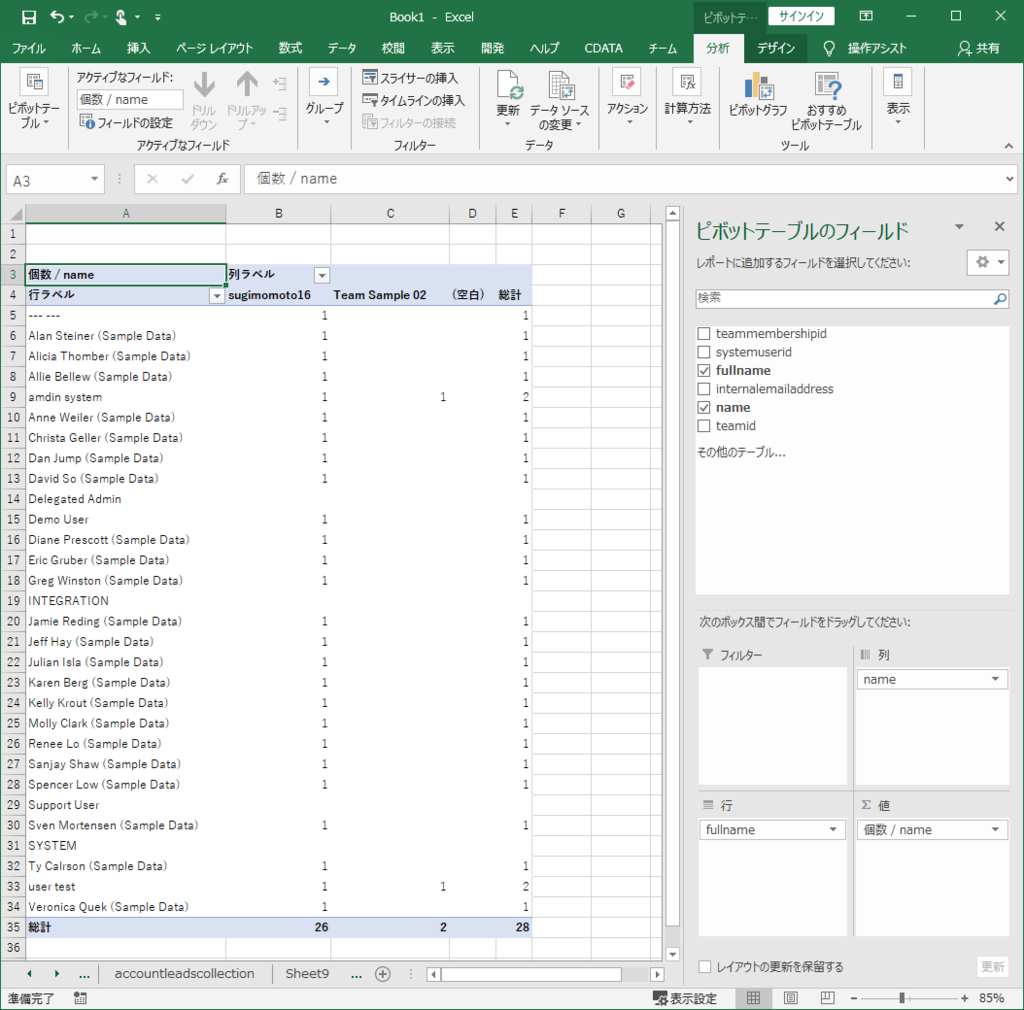Screen dimensions: 1024x1010
Task: Adjust the zoom slider handle
Action: click(902, 998)
